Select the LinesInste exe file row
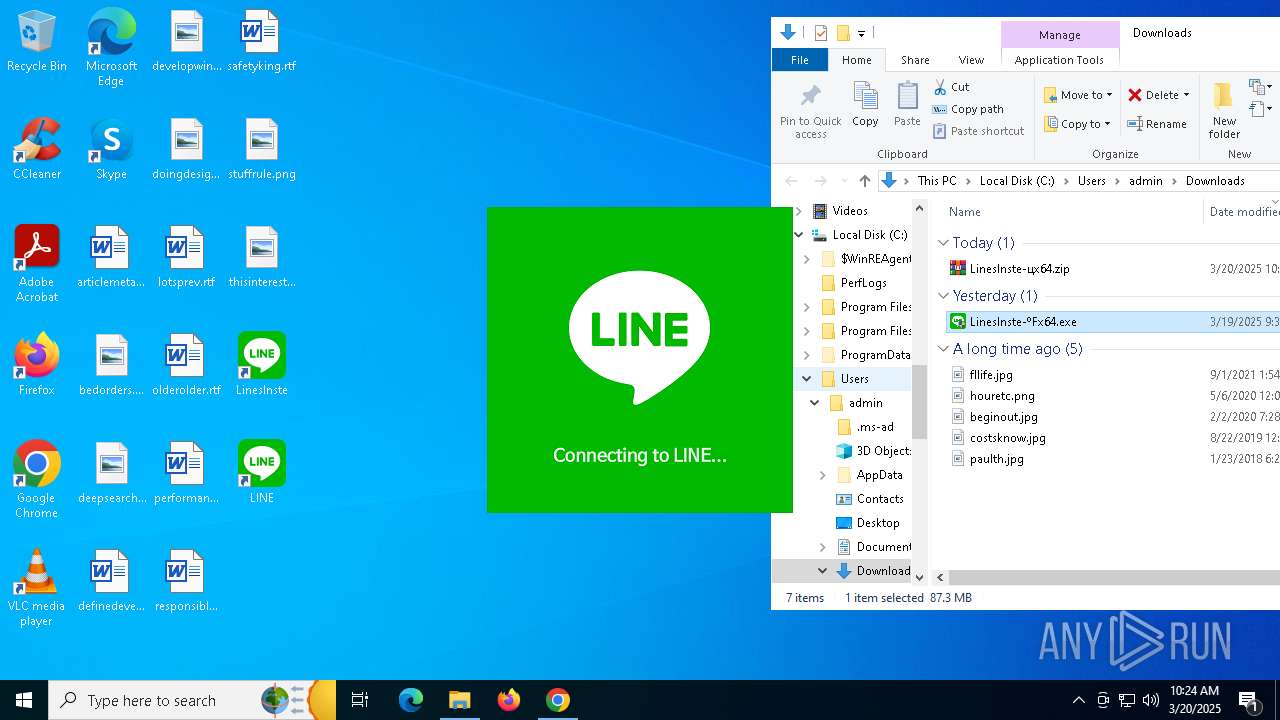Screen dimensions: 1280x720 tap(1113, 322)
